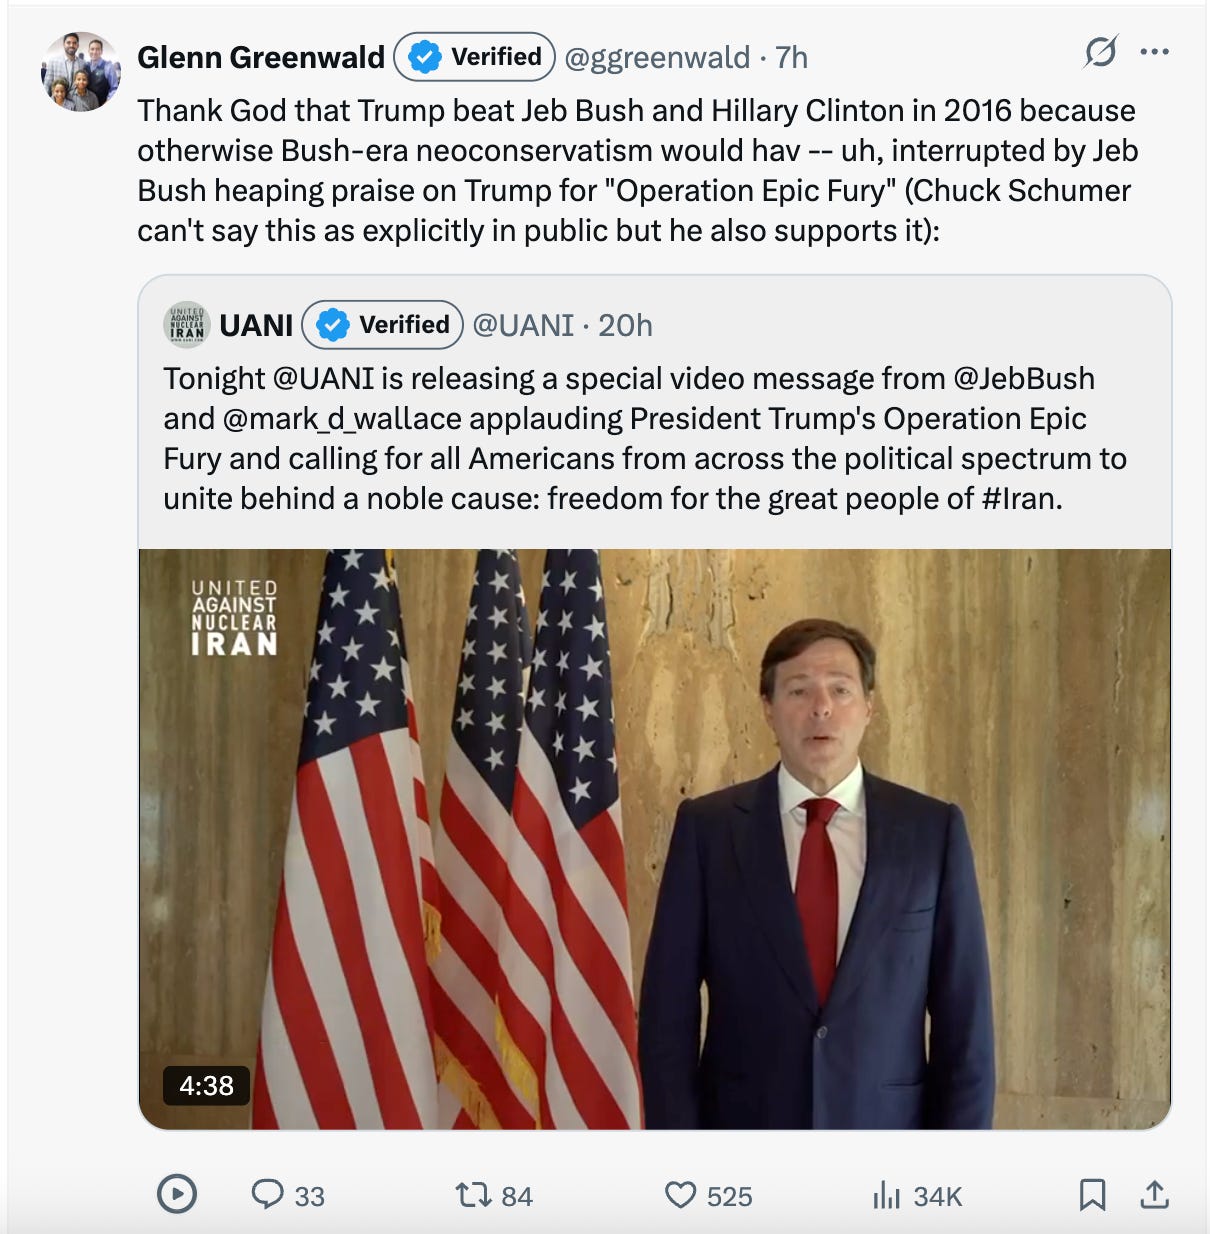Image resolution: width=1210 pixels, height=1234 pixels.
Task: Click the #Iran hashtag
Action: click(x=1020, y=497)
